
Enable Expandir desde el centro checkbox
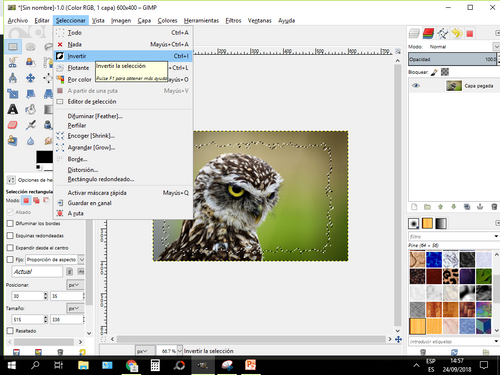[10, 248]
